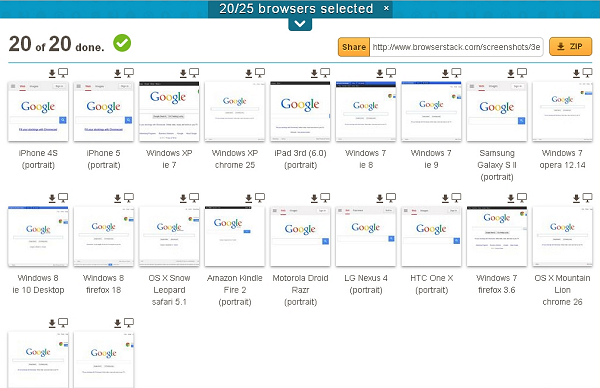Image resolution: width=600 pixels, height=388 pixels.
Task: Download the iPhone 4S portrait screenshot
Action: [52, 73]
